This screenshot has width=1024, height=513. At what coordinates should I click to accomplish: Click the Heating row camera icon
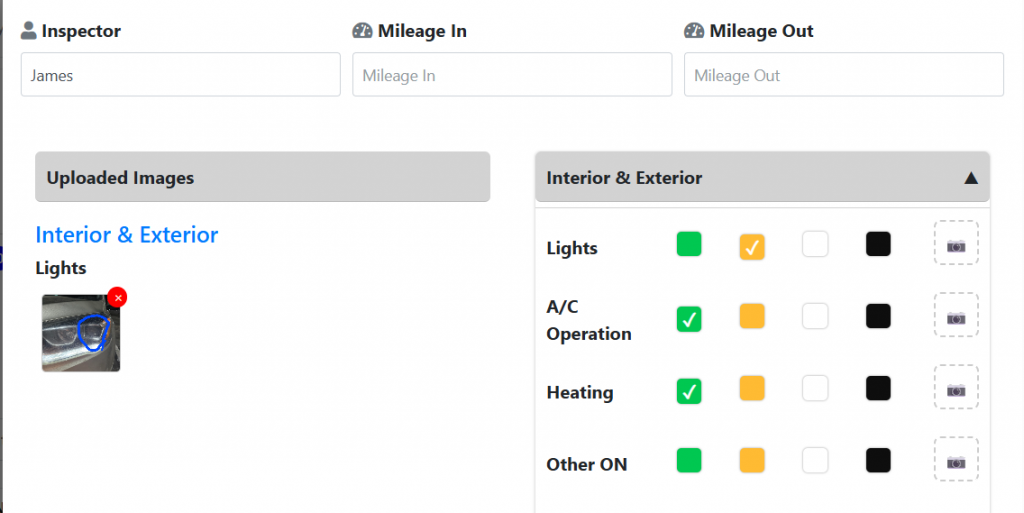pyautogui.click(x=956, y=388)
